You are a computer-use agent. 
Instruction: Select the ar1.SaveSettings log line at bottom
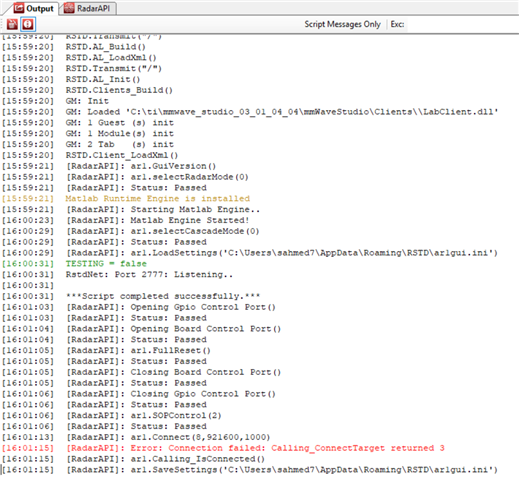click(250, 470)
